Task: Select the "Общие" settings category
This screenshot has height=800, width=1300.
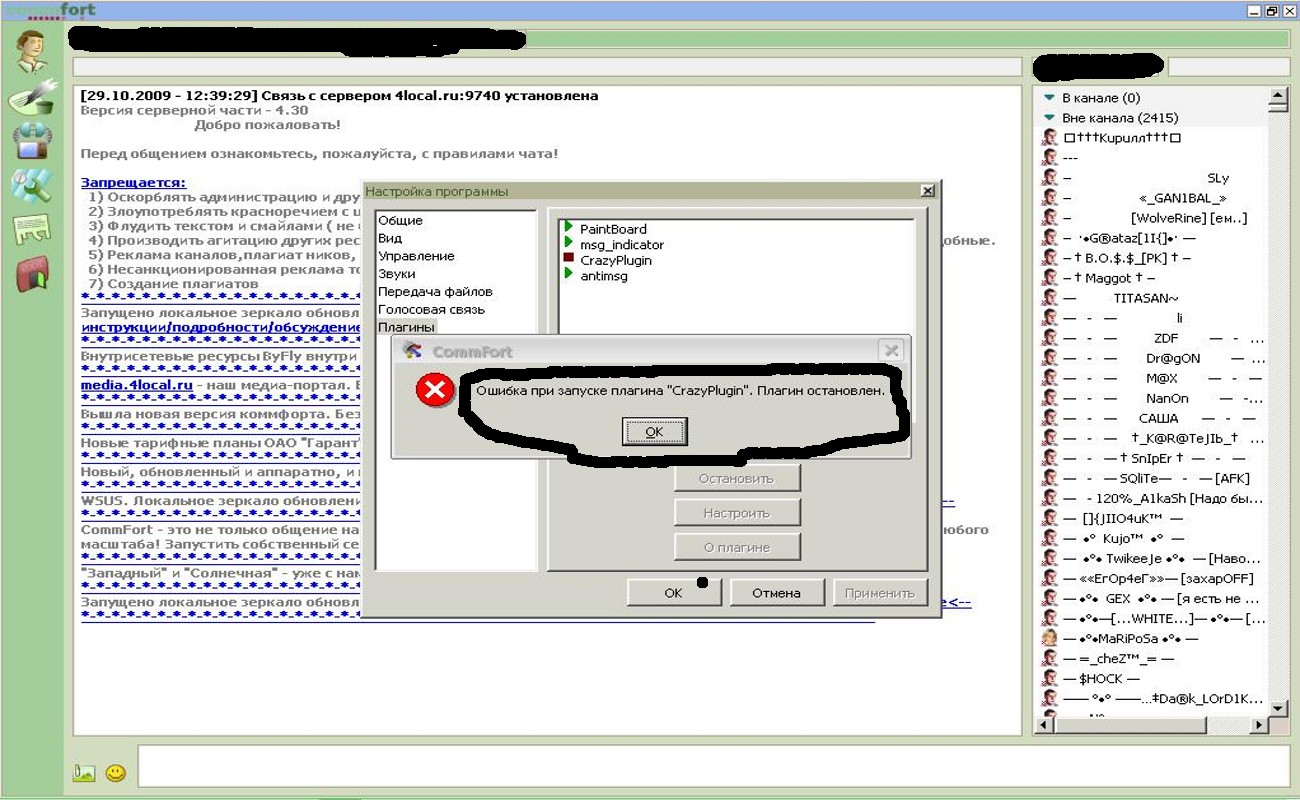Action: [x=400, y=220]
